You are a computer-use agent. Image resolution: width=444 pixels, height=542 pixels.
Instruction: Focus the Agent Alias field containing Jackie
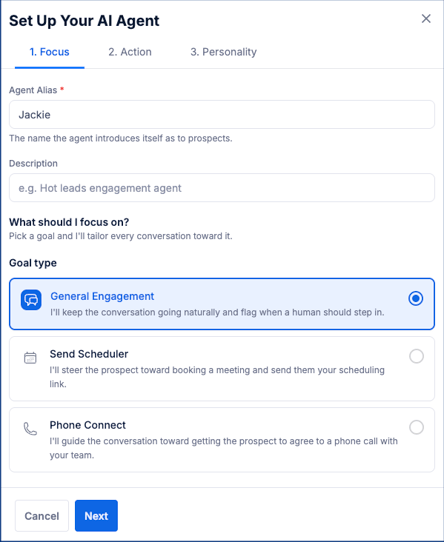coord(222,115)
